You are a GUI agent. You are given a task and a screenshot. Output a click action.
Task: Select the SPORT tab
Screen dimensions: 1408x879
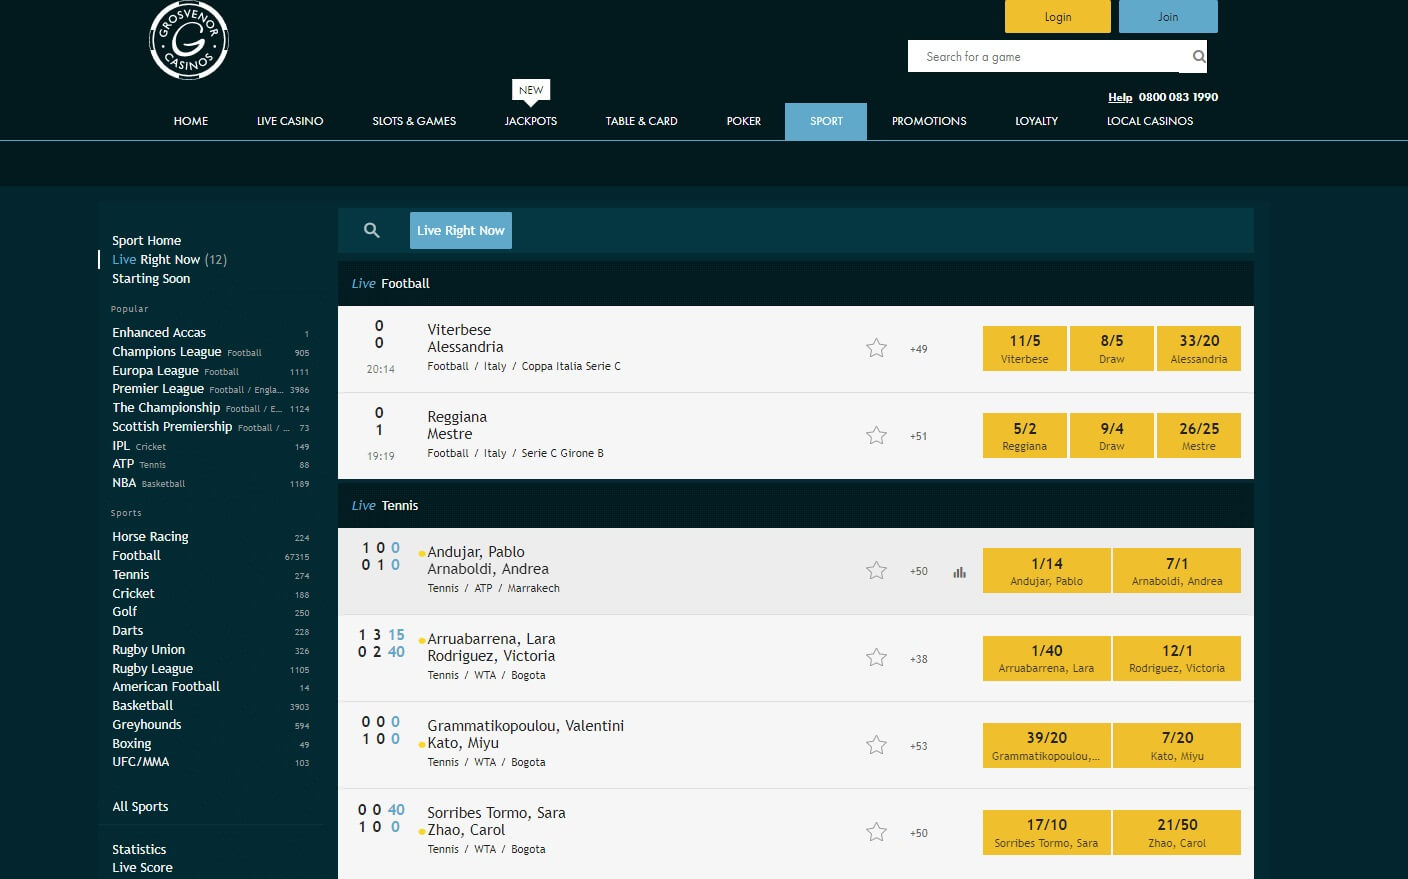[826, 121]
